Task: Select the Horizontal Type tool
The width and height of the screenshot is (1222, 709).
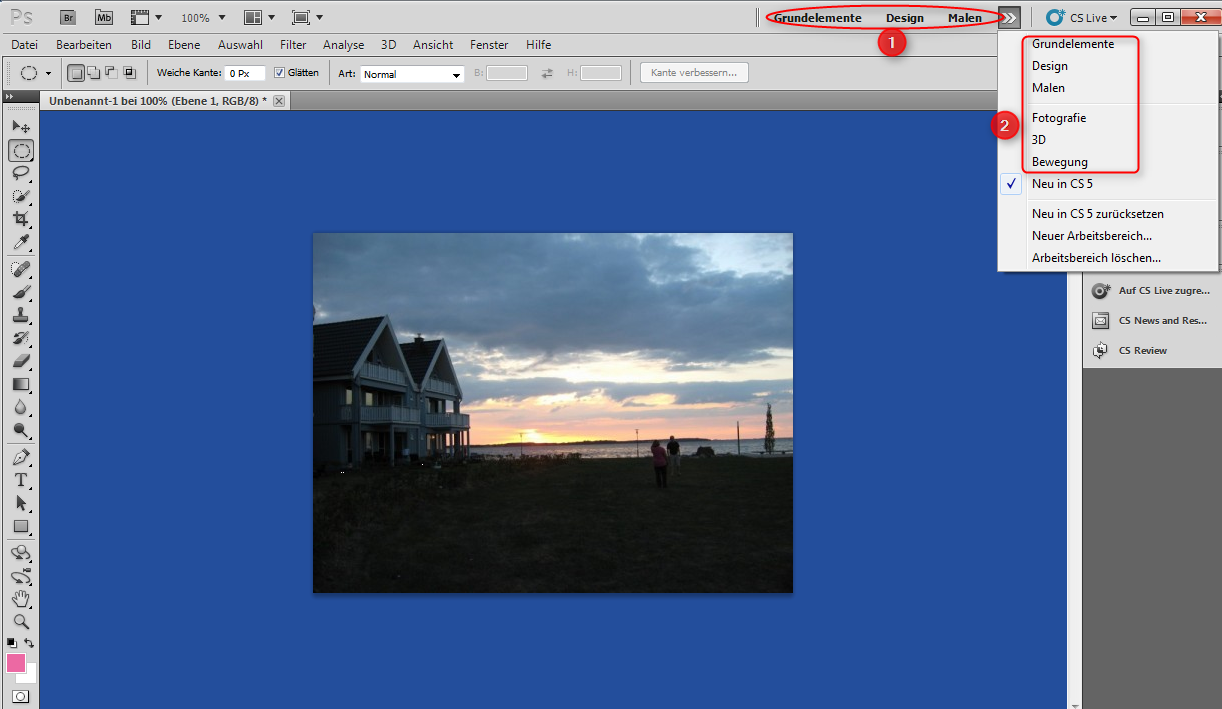Action: click(x=22, y=480)
